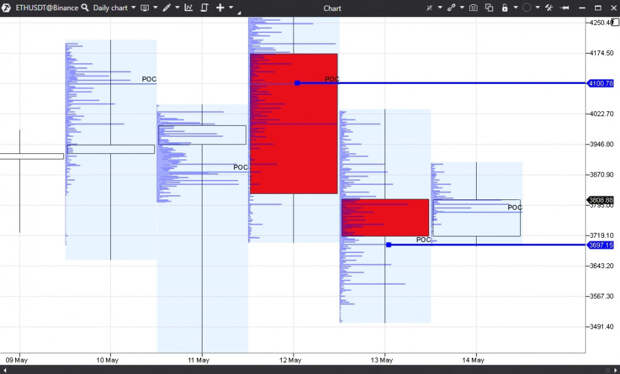620x374 pixels.
Task: Click the link chain icon
Action: 451,8
